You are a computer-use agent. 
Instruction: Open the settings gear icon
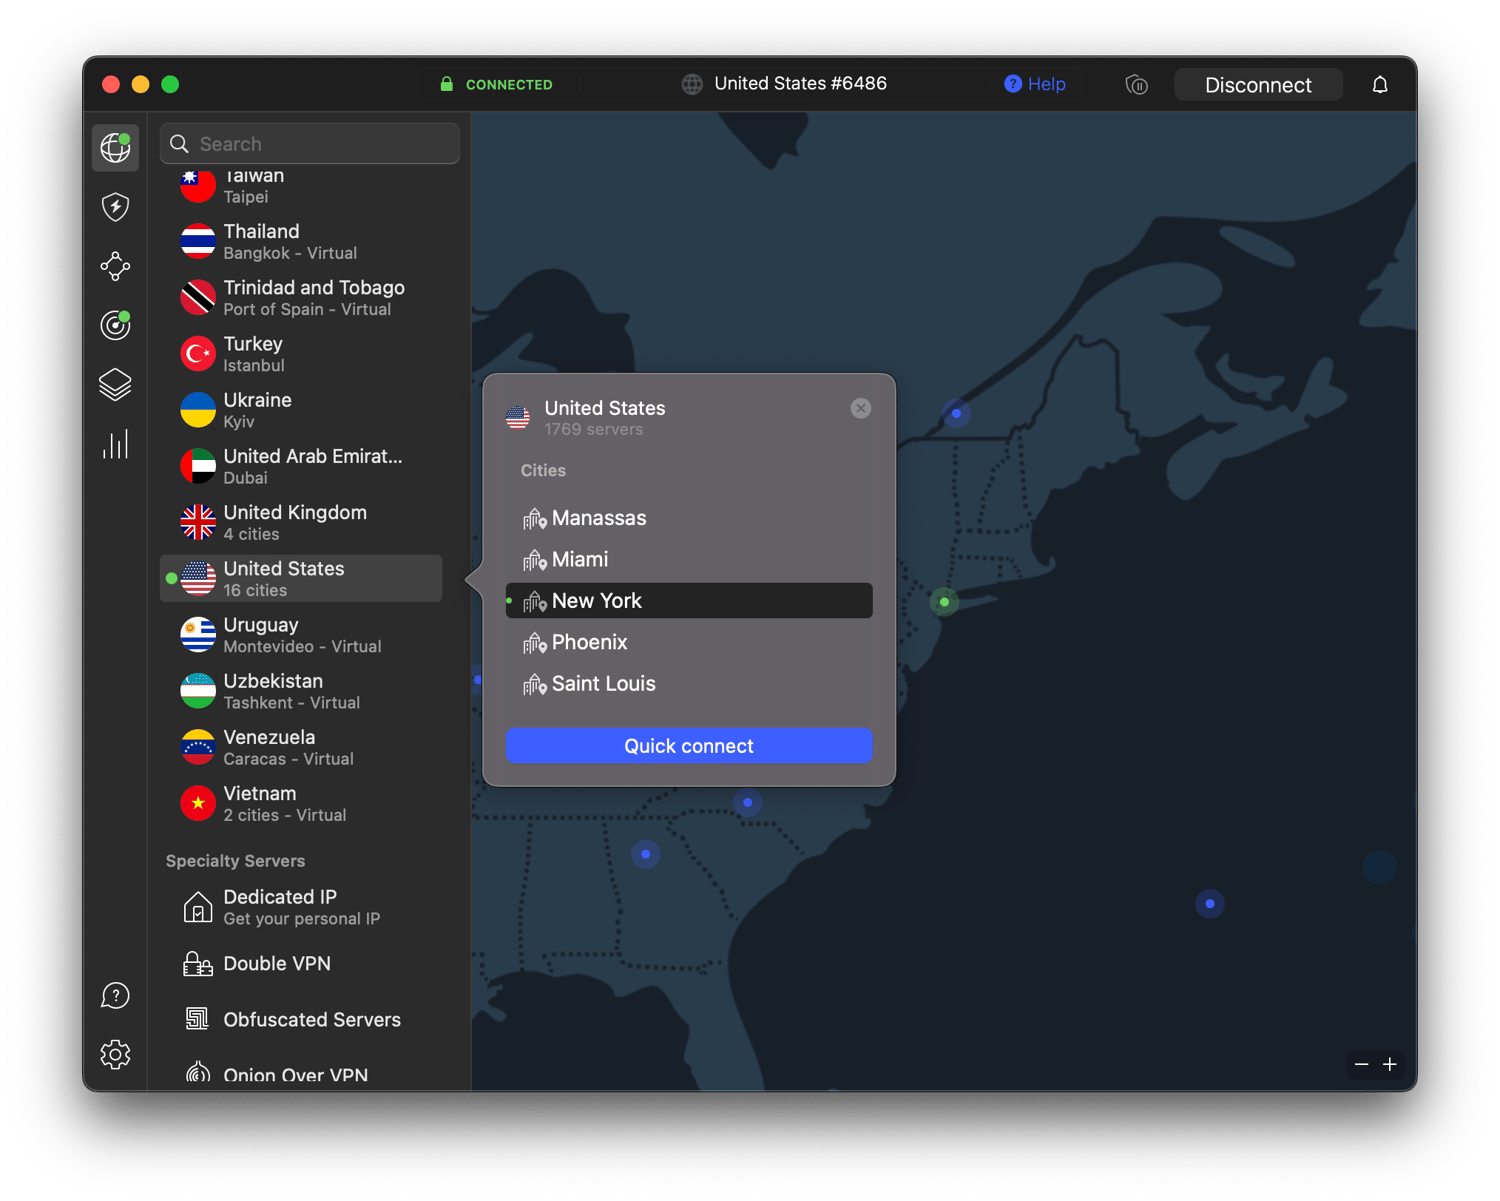(115, 1055)
